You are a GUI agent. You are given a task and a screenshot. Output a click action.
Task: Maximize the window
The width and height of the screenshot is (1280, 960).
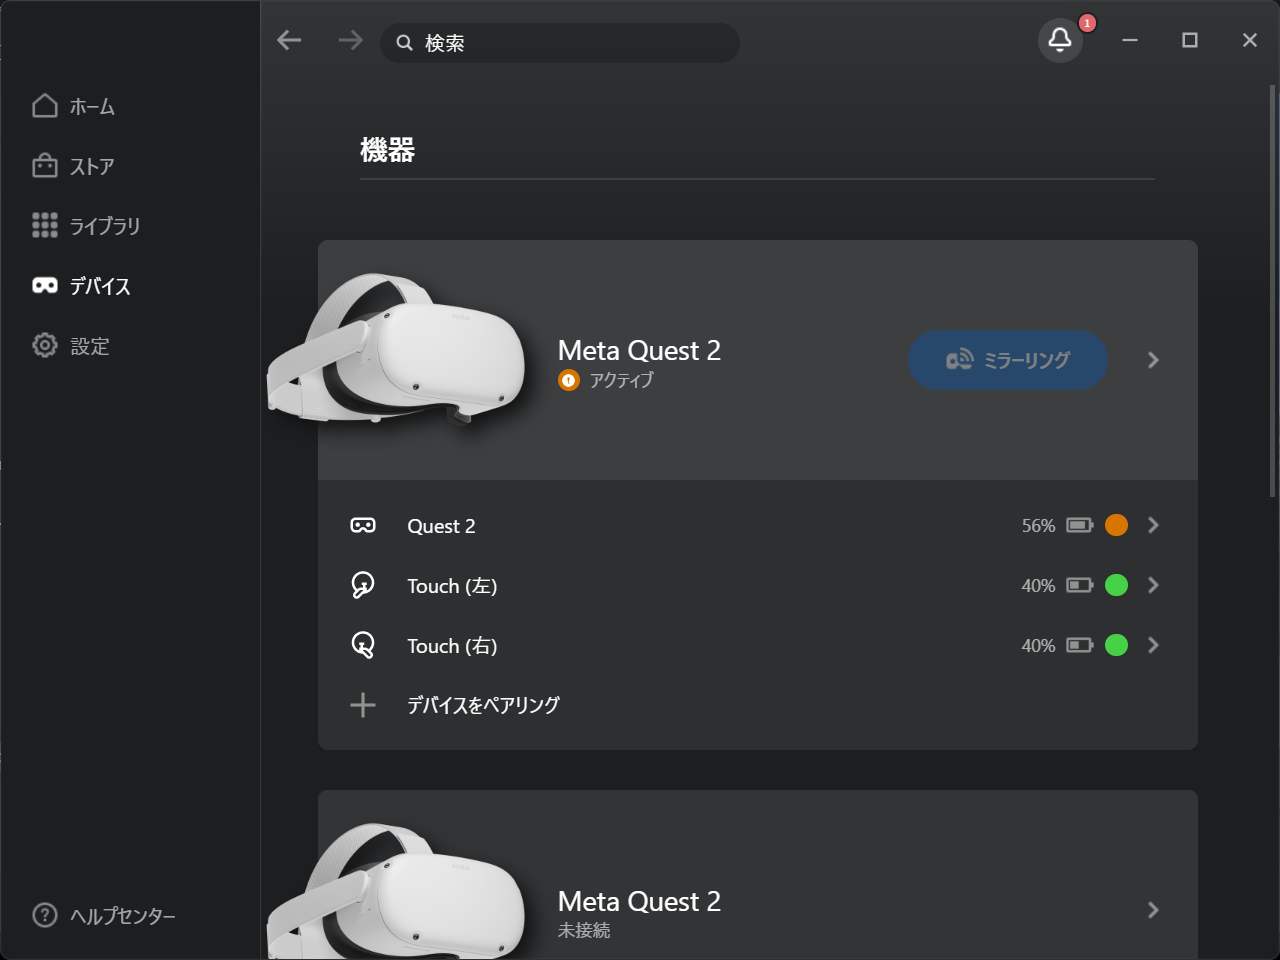tap(1190, 40)
